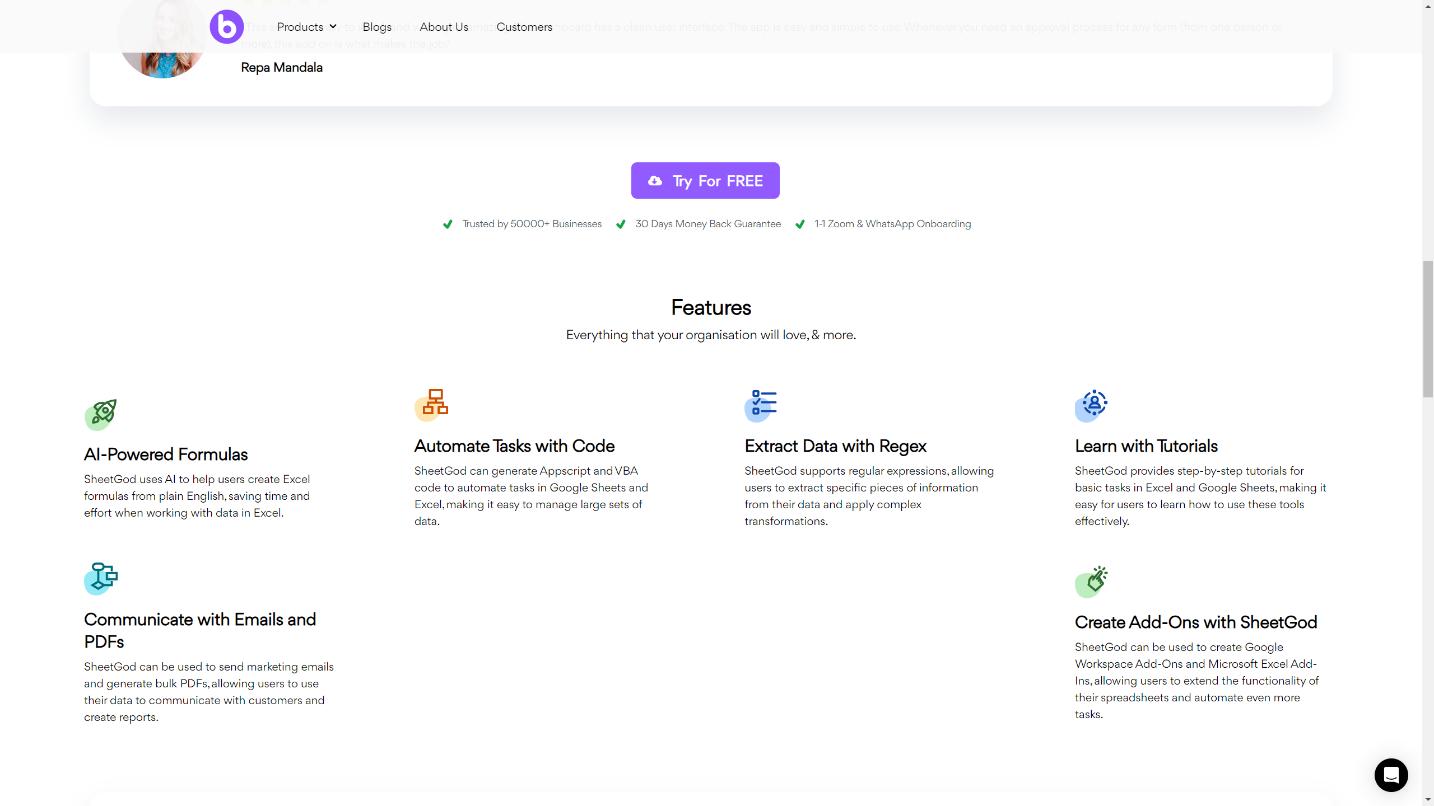Click the green checkmark beside Trusted by 50000+ Businesses
Viewport: 1434px width, 806px height.
pos(448,224)
